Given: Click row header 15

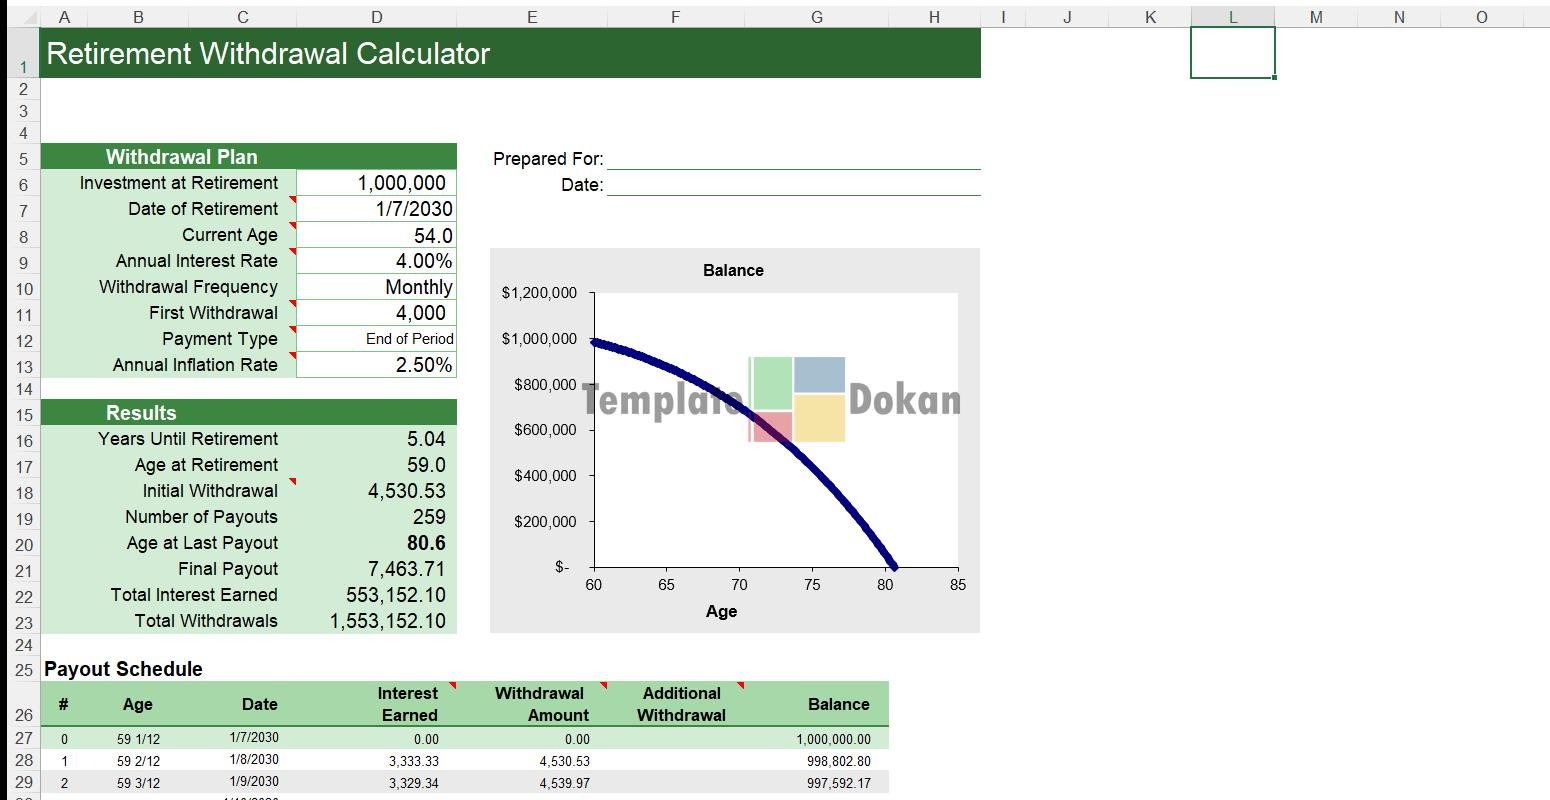Looking at the screenshot, I should 24,415.
